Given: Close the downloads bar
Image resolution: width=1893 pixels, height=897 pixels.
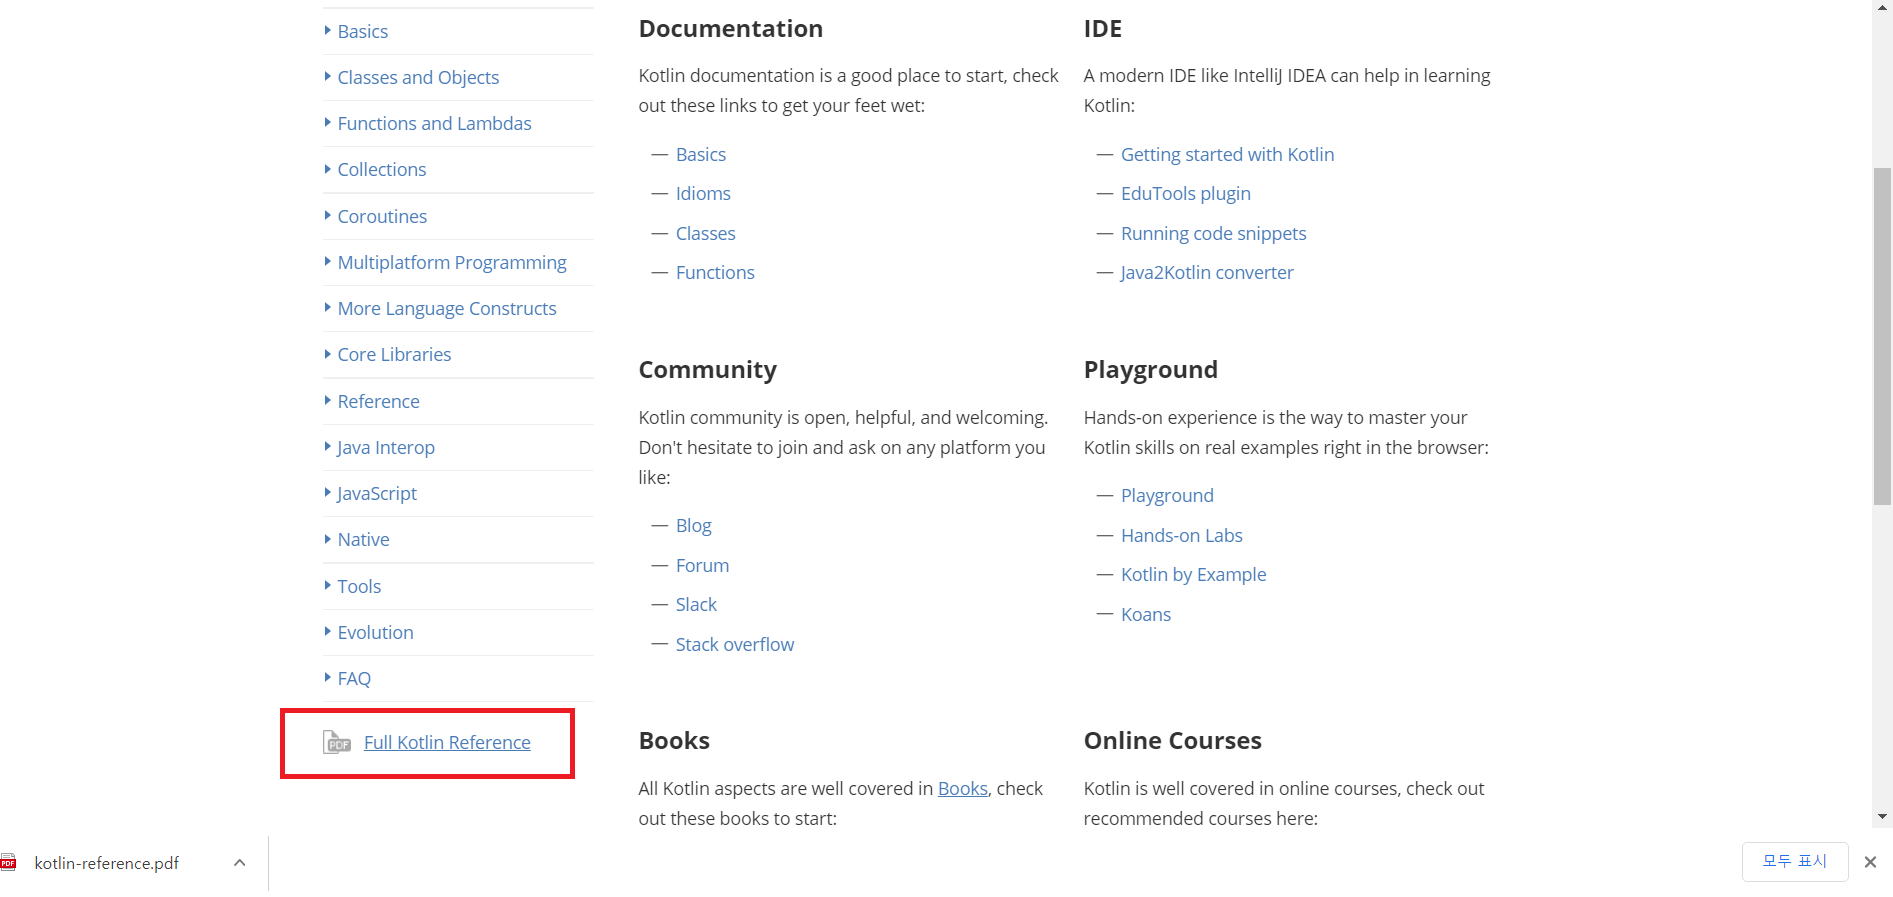Looking at the screenshot, I should tap(1870, 862).
